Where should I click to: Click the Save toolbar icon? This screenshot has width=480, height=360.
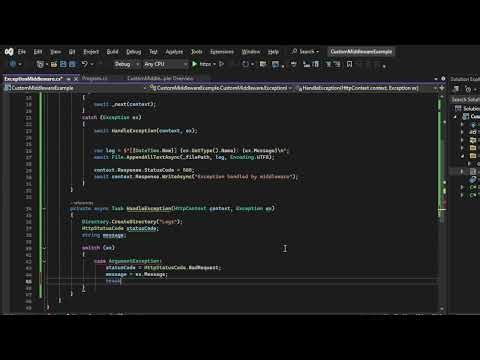63,64
